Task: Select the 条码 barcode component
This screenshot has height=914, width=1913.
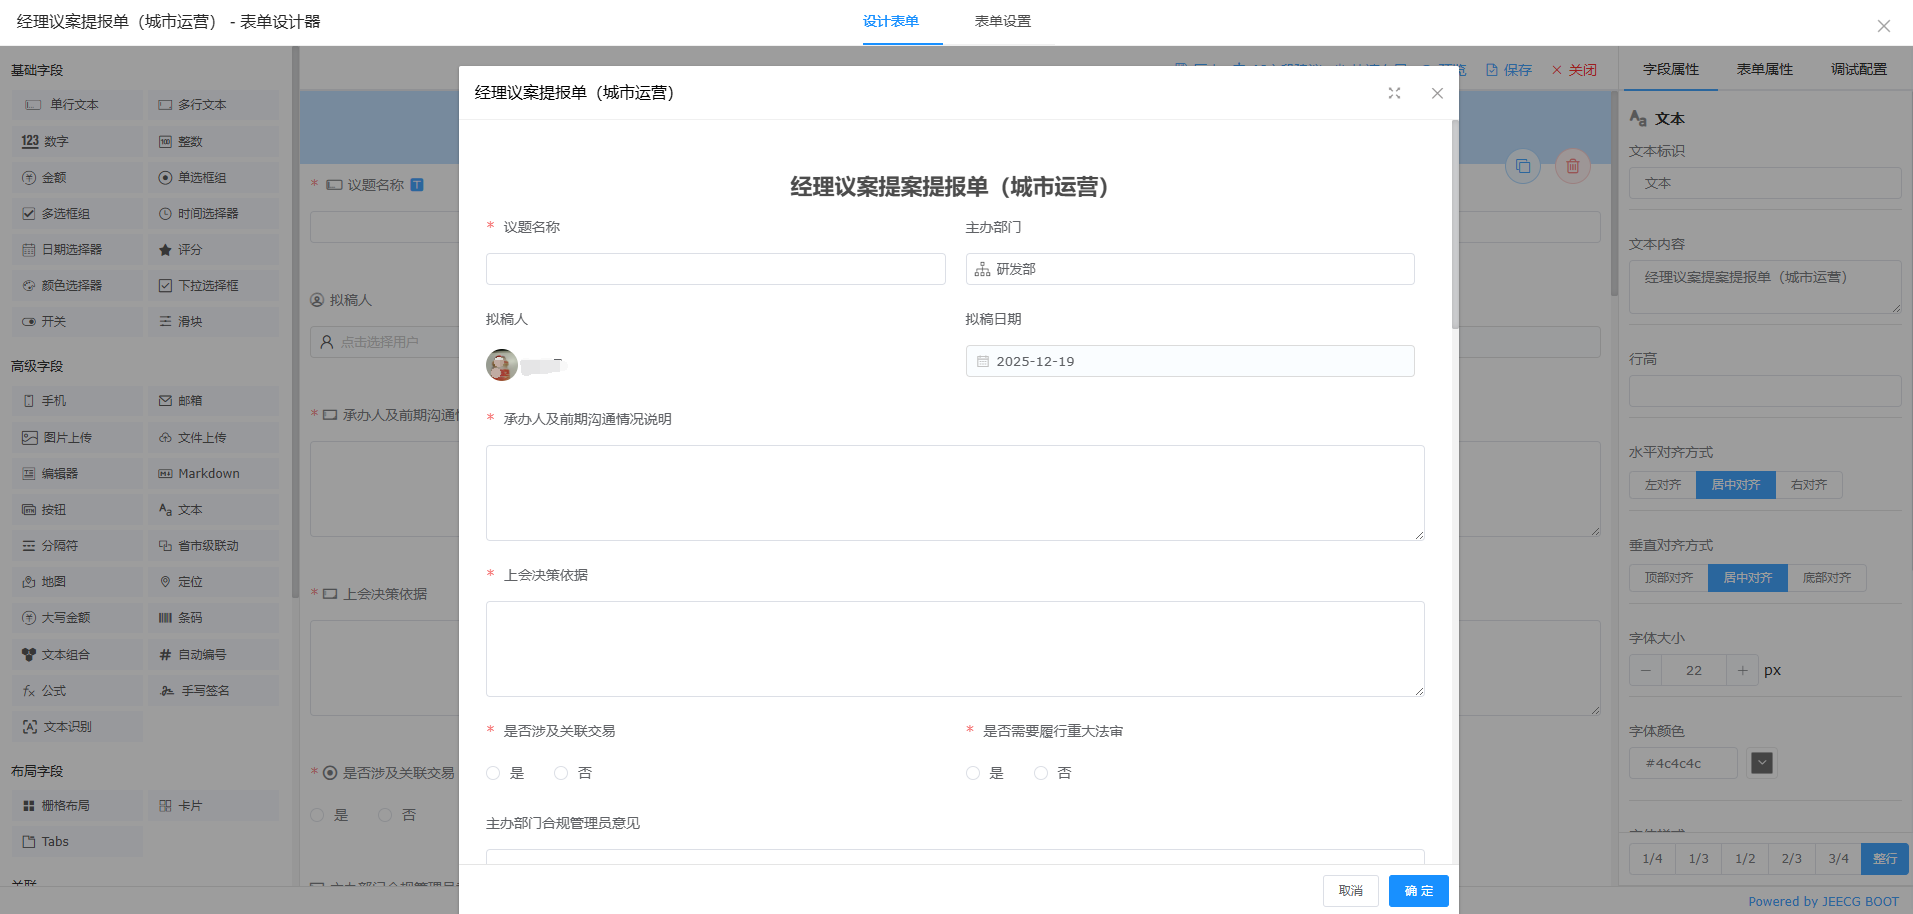Action: pos(214,617)
